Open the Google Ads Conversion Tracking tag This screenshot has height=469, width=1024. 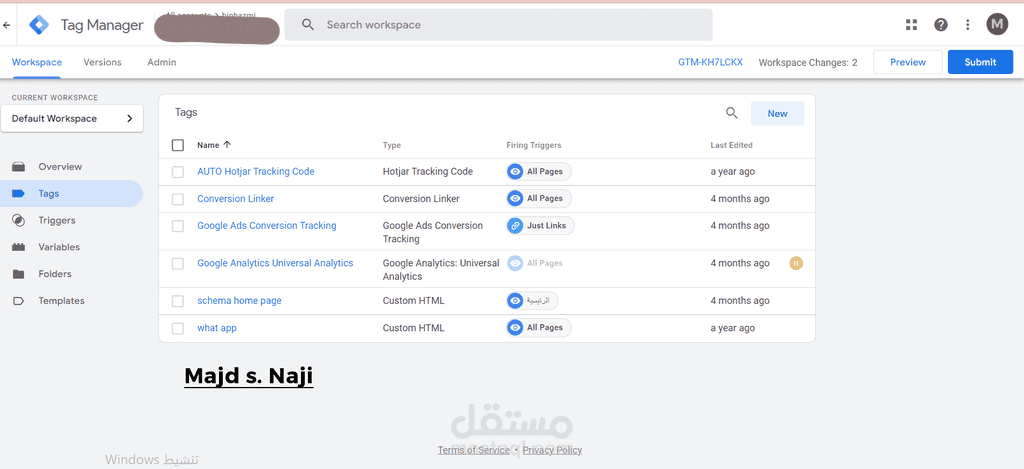point(266,225)
